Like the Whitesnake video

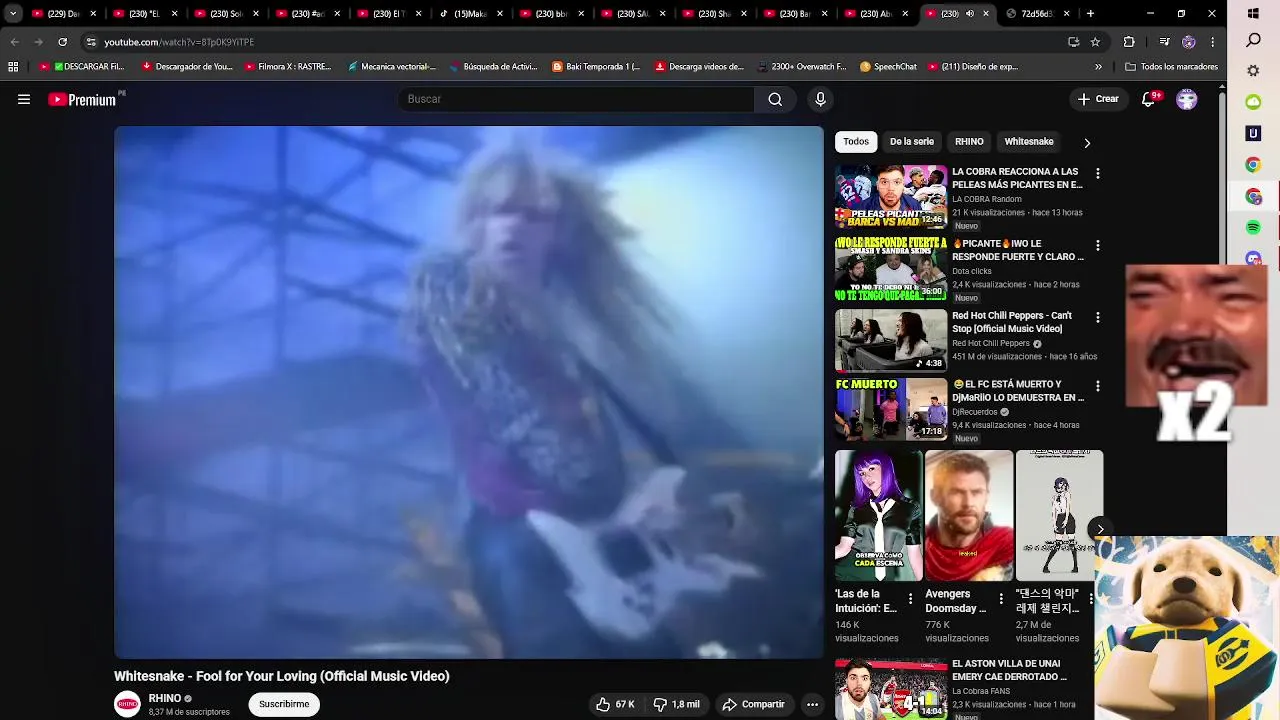pos(615,704)
